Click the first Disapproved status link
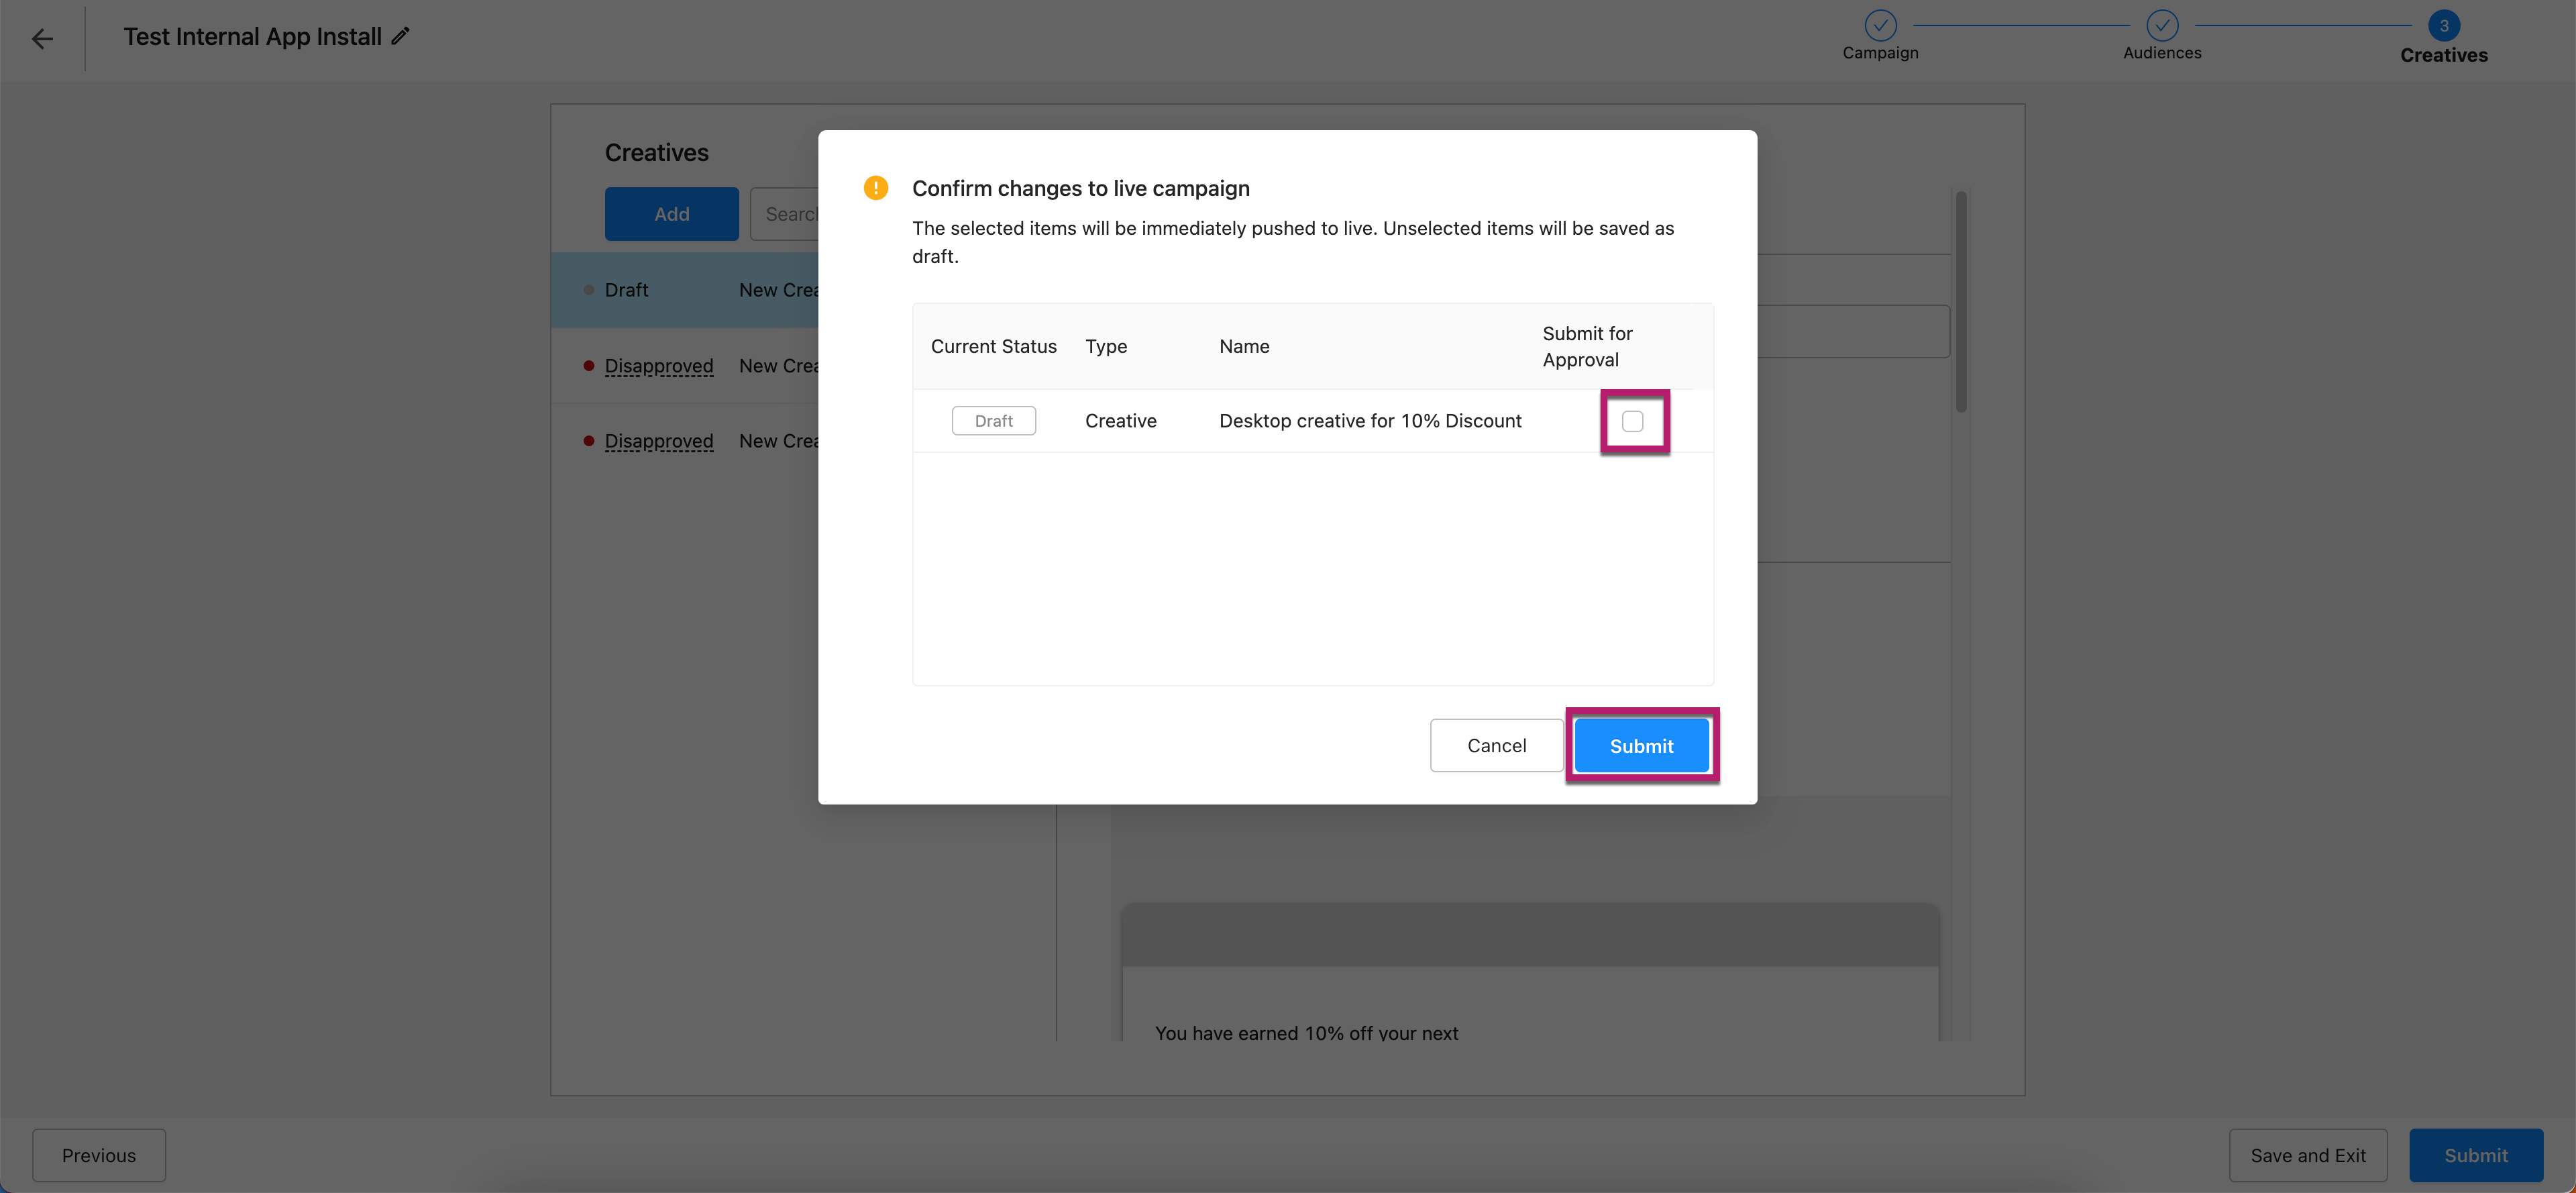Screen dimensions: 2576x1193 pos(659,366)
